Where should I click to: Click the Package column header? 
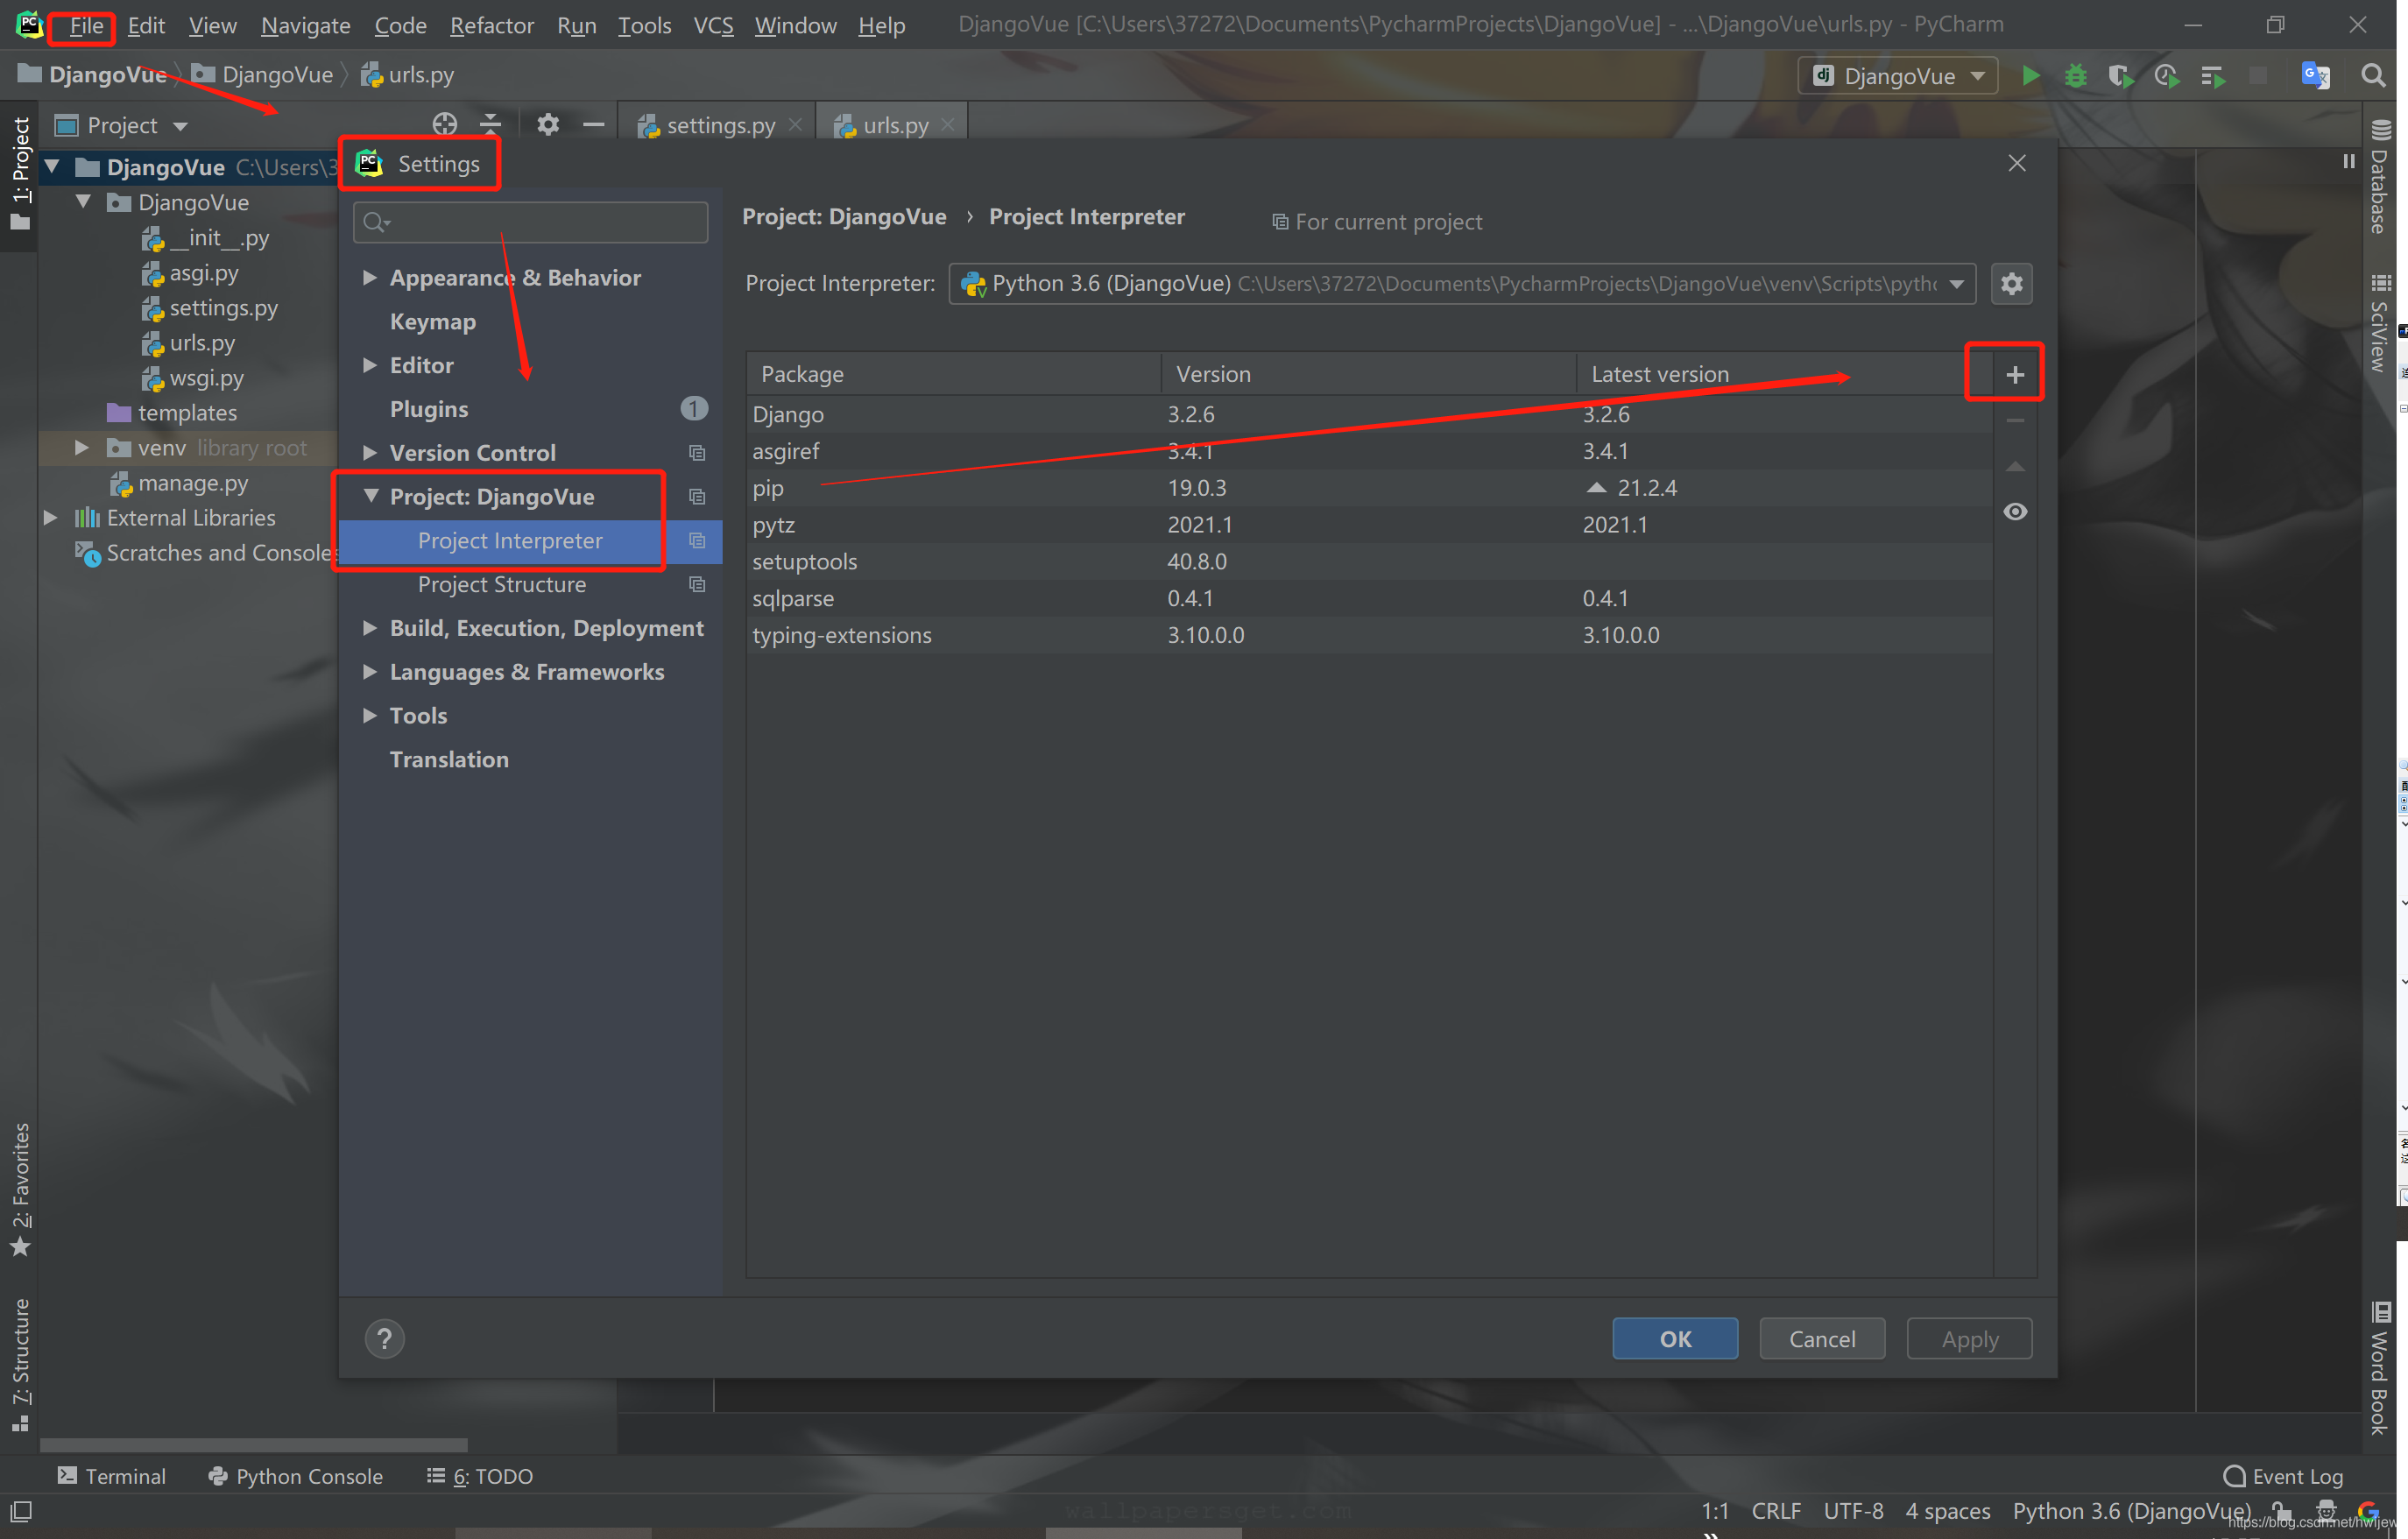(x=954, y=374)
